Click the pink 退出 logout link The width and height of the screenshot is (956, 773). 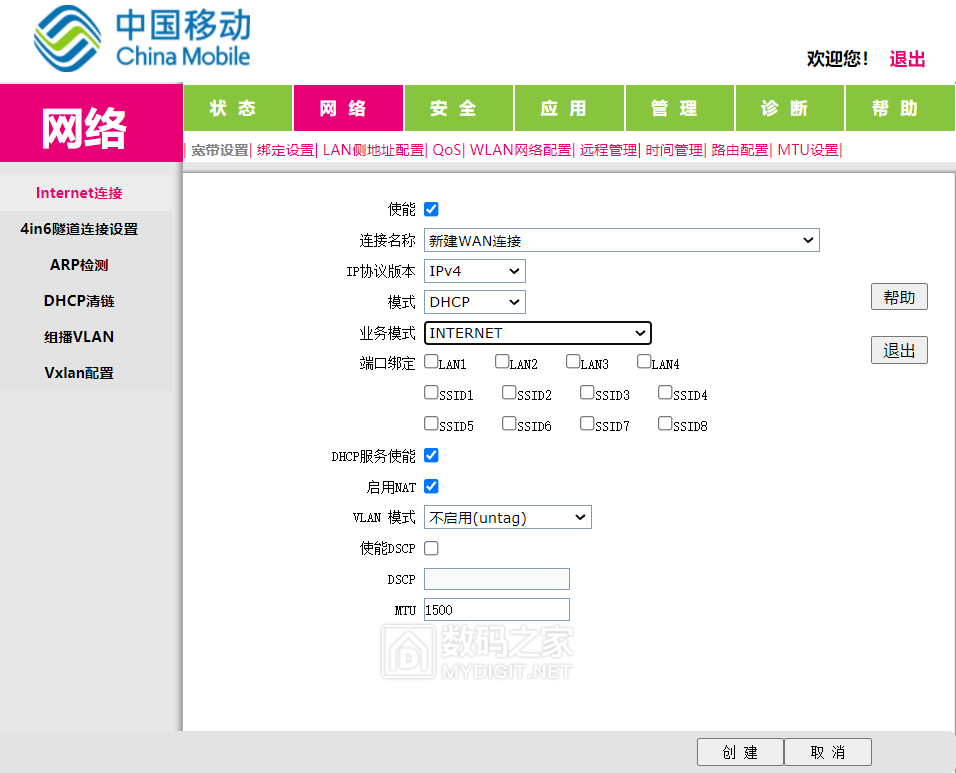[907, 59]
